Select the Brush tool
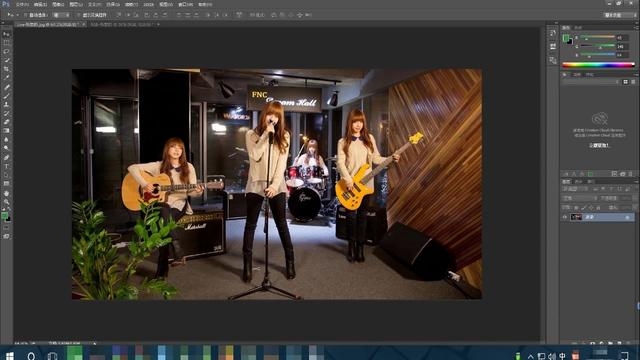The width and height of the screenshot is (640, 360). click(7, 96)
